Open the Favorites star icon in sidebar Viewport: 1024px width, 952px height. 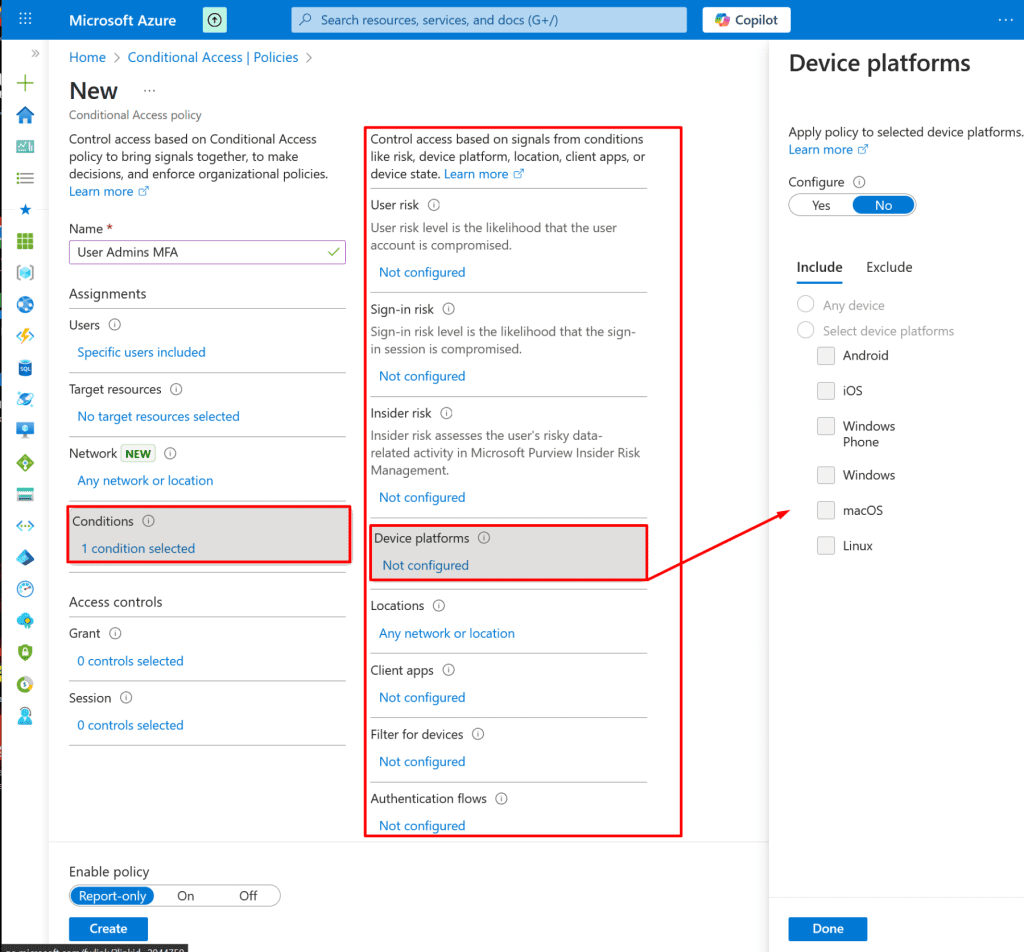click(25, 210)
